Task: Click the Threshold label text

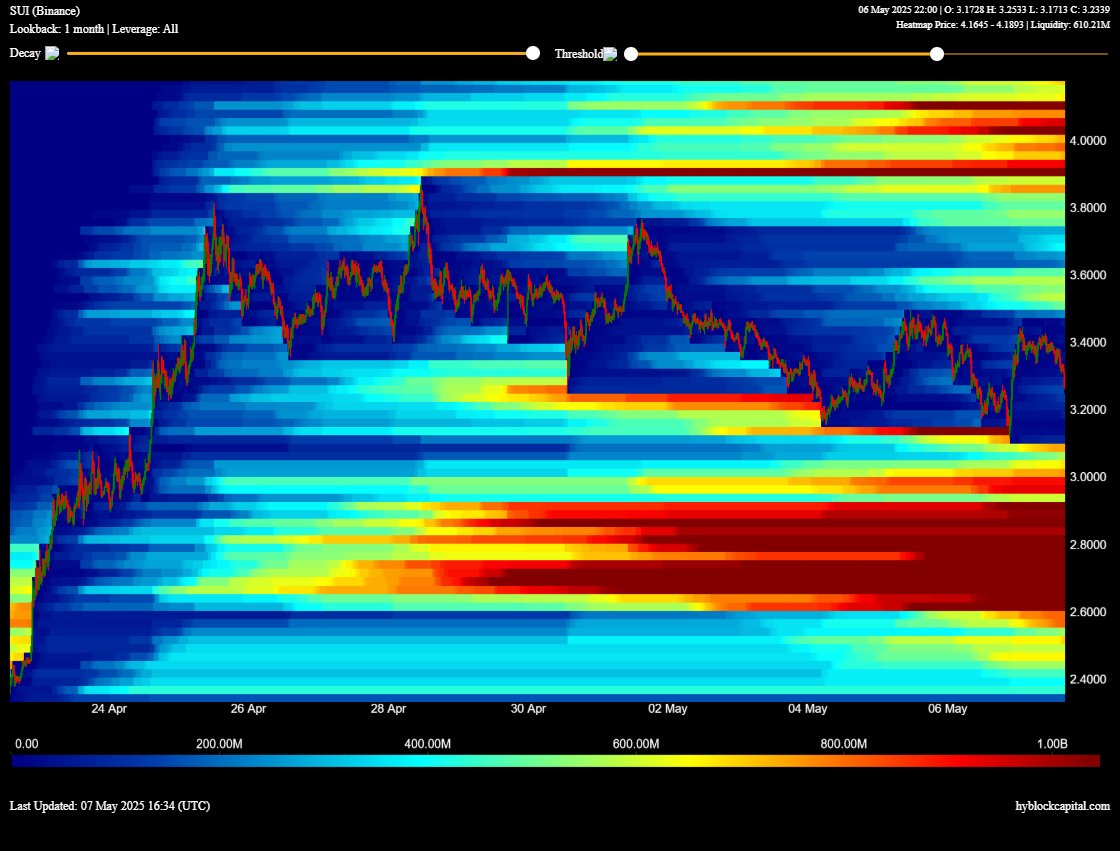Action: click(x=580, y=53)
